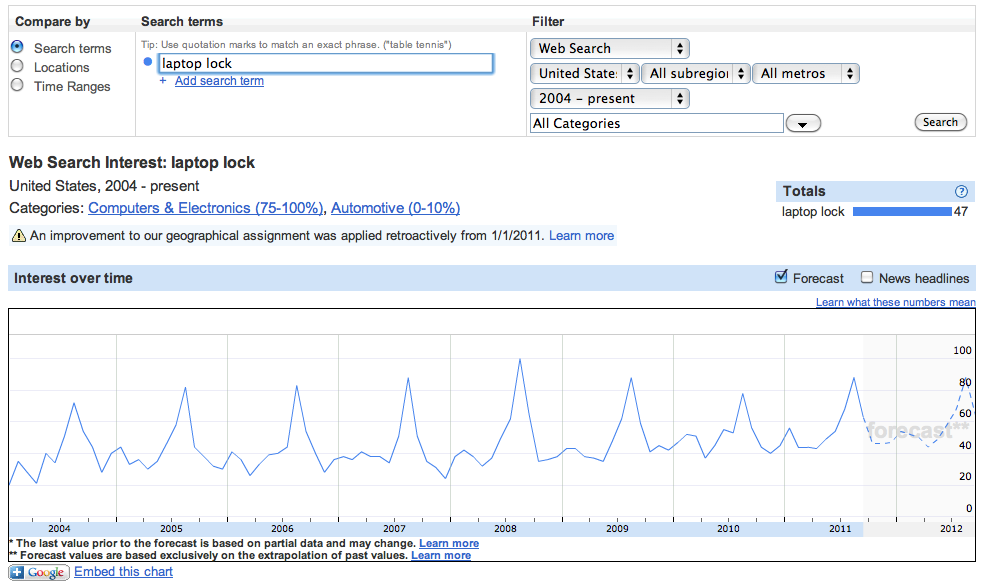Click the All Categories text field
Viewport: 995px width, 586px height.
pyautogui.click(x=657, y=123)
